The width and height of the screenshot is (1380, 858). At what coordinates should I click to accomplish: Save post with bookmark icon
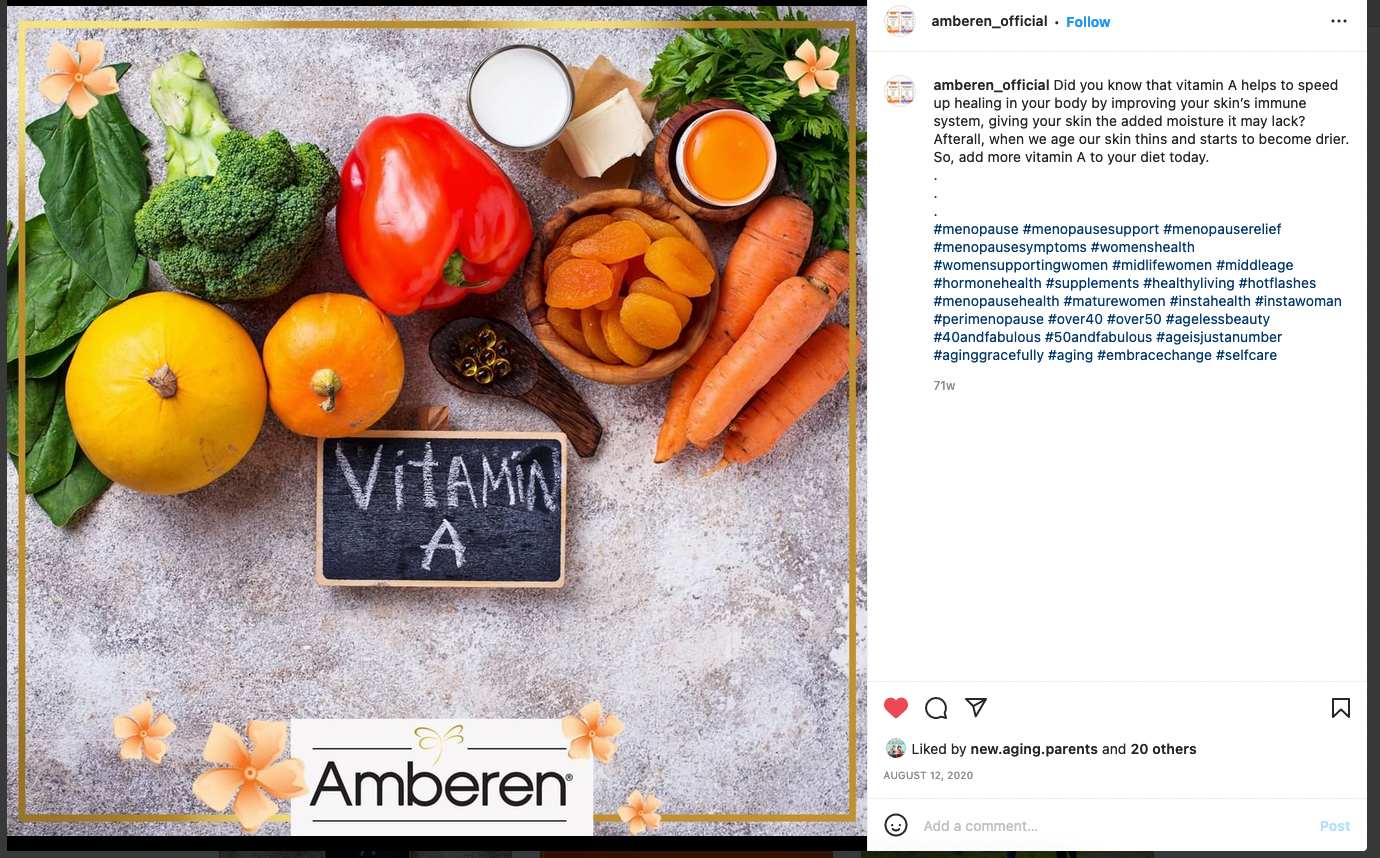(x=1341, y=708)
